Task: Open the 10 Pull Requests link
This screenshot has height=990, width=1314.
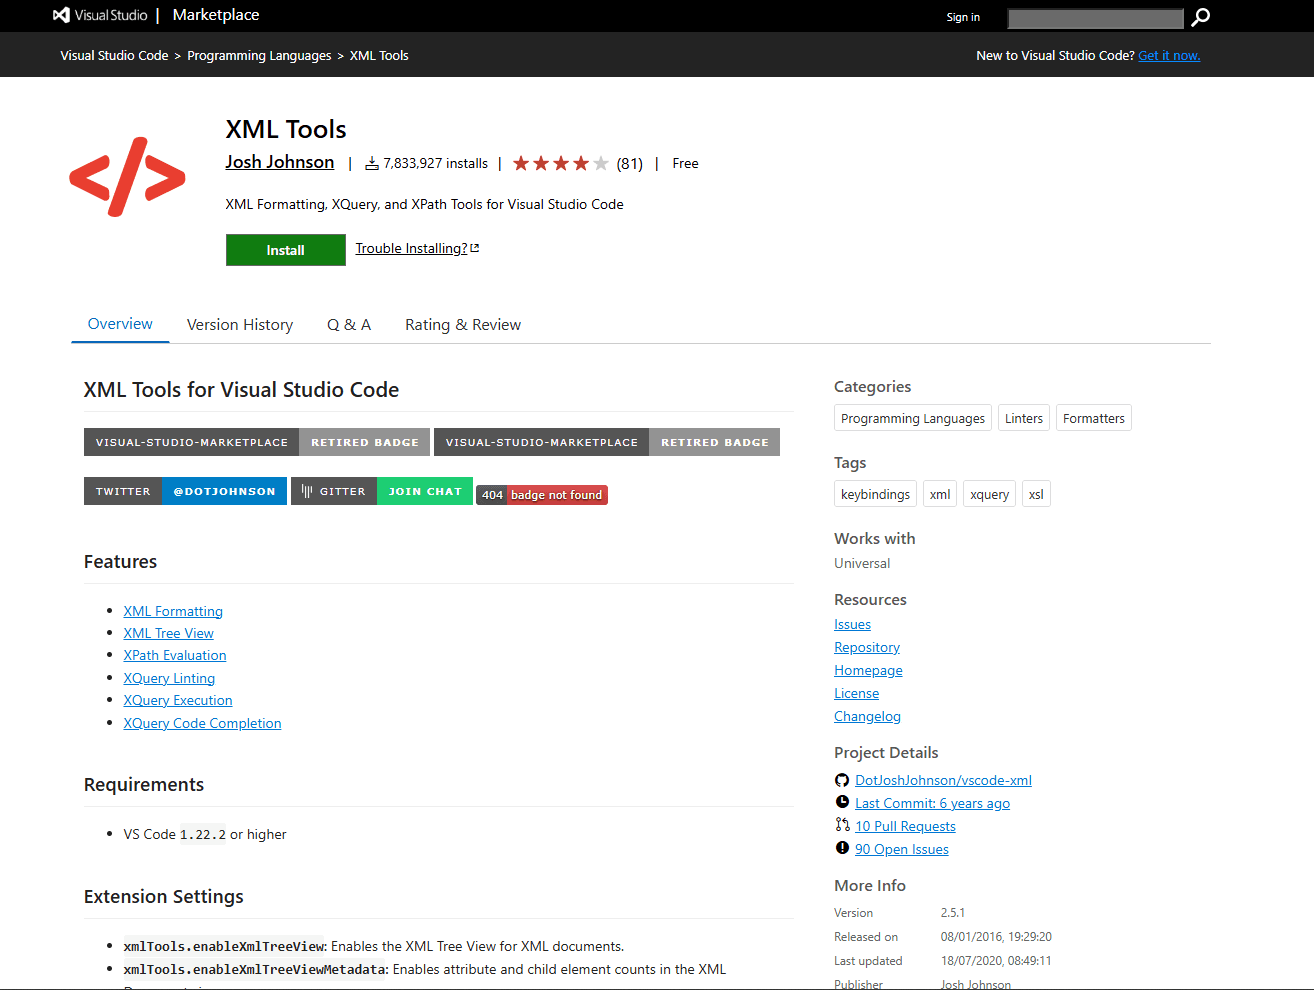Action: [905, 826]
